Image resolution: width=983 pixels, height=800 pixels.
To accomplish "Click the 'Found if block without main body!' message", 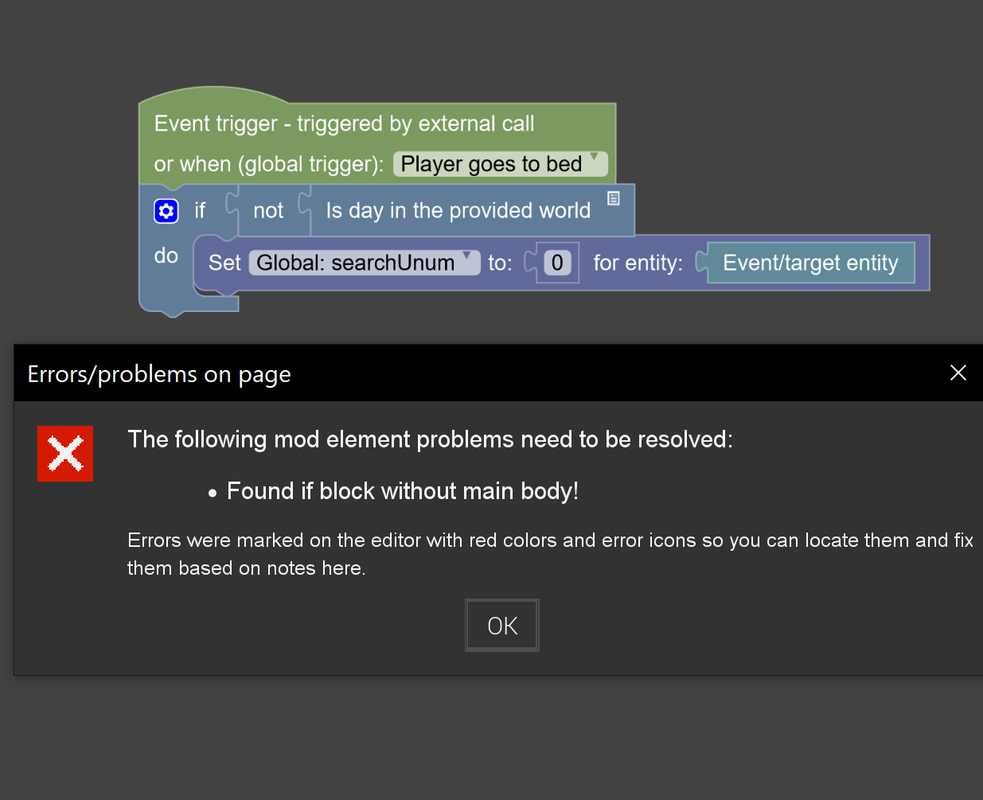I will pos(402,491).
